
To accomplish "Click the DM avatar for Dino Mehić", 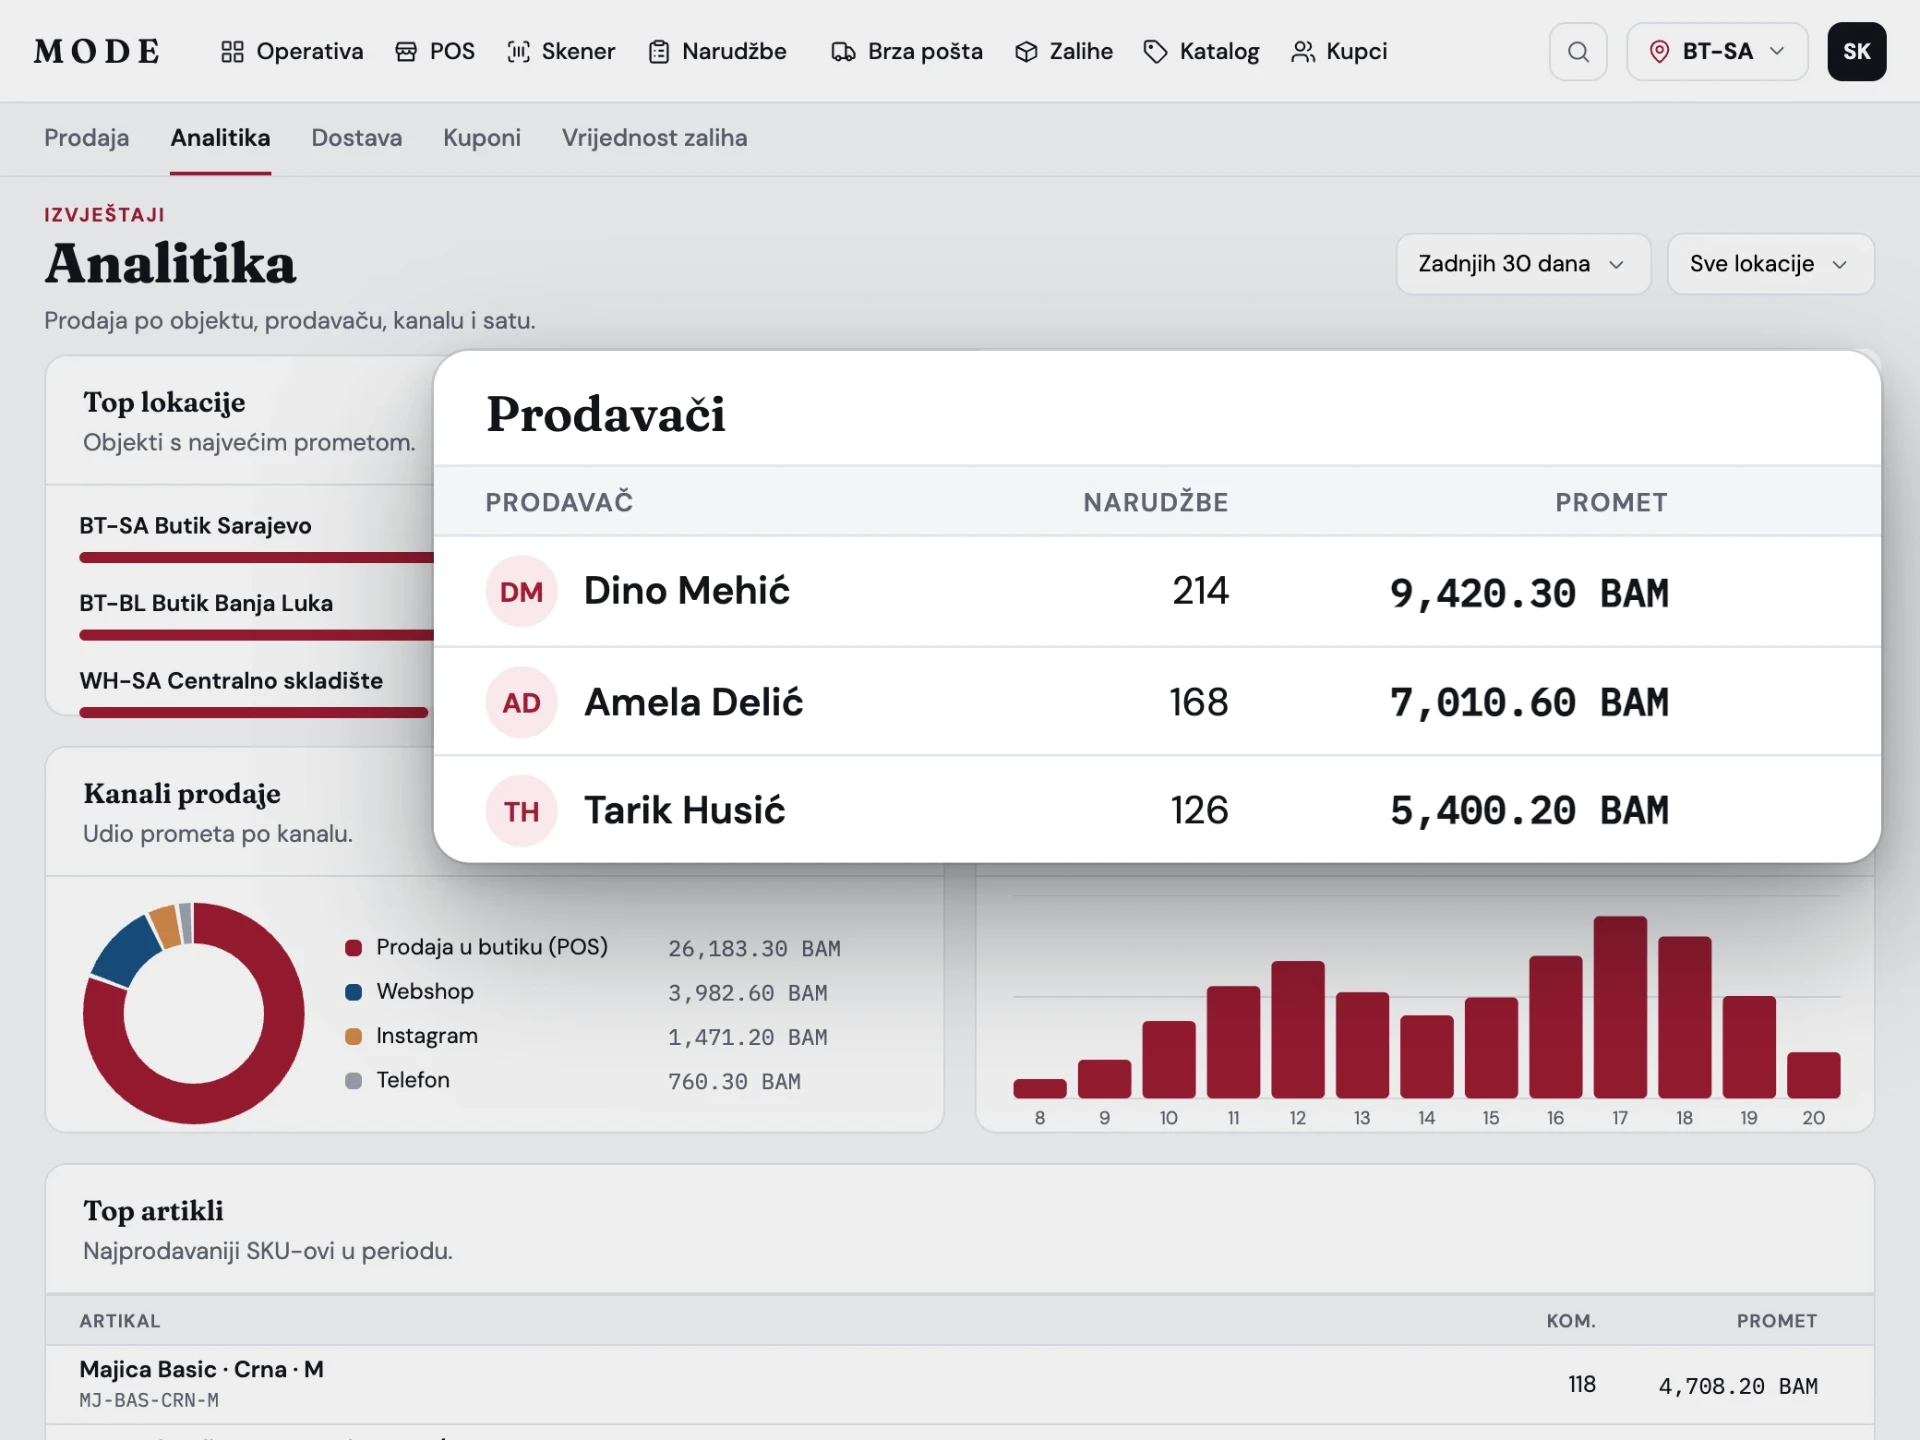I will coord(521,592).
